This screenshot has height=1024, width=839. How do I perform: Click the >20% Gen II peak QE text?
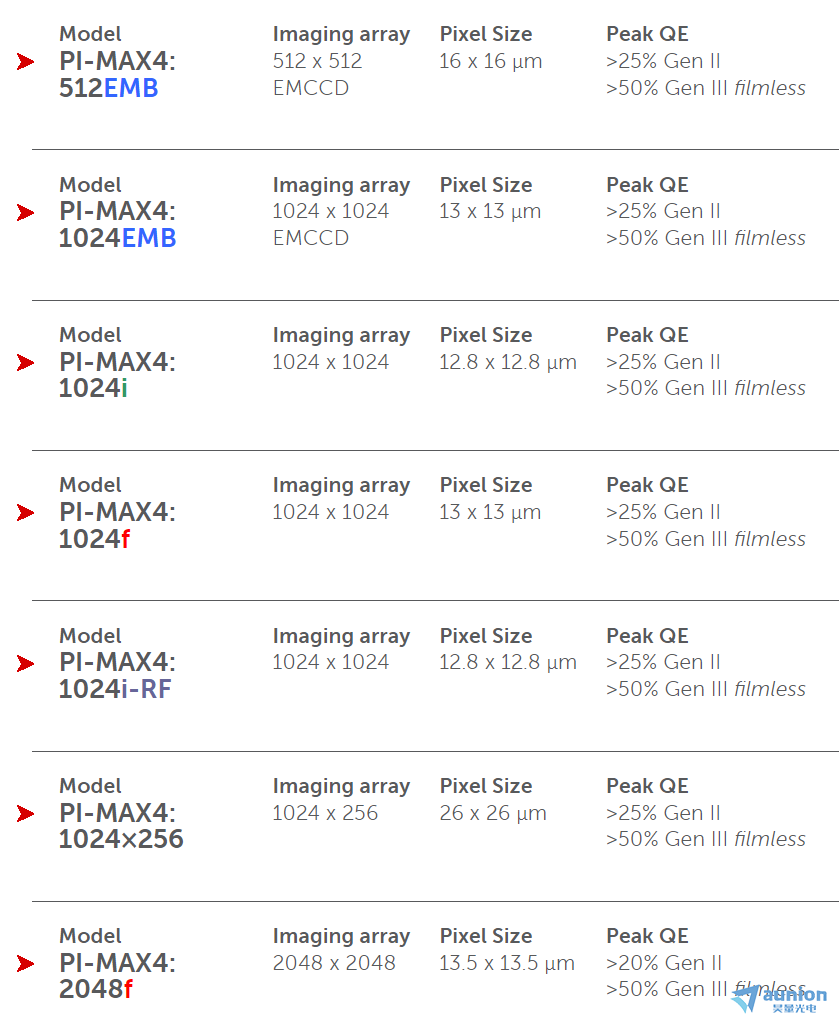(664, 963)
